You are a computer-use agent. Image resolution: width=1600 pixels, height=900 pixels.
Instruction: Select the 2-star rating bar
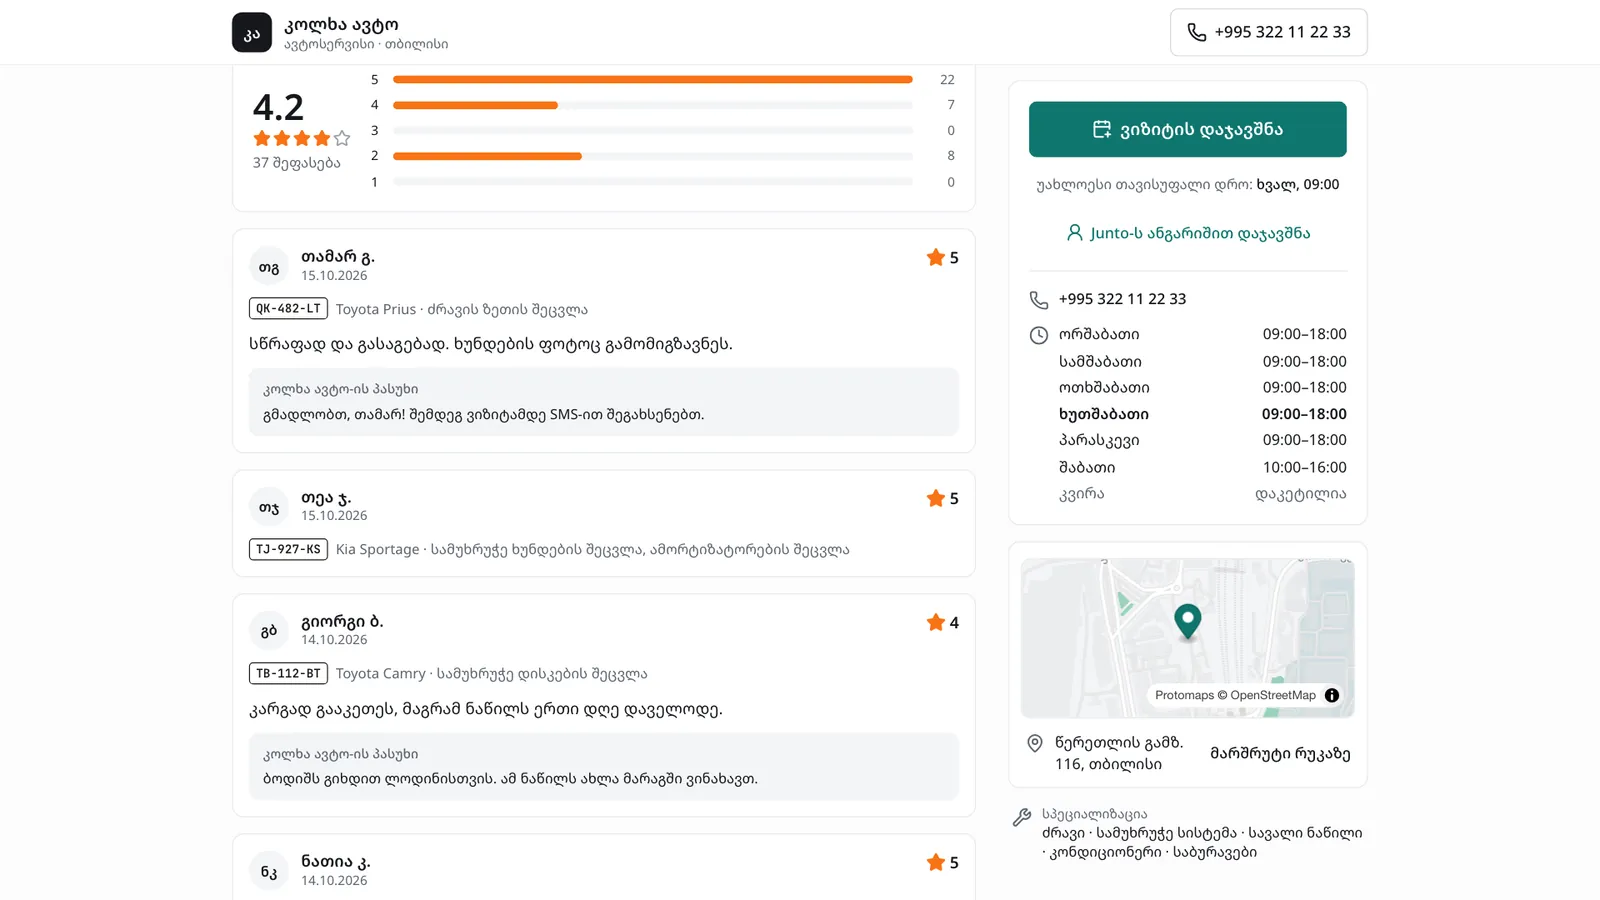point(653,156)
